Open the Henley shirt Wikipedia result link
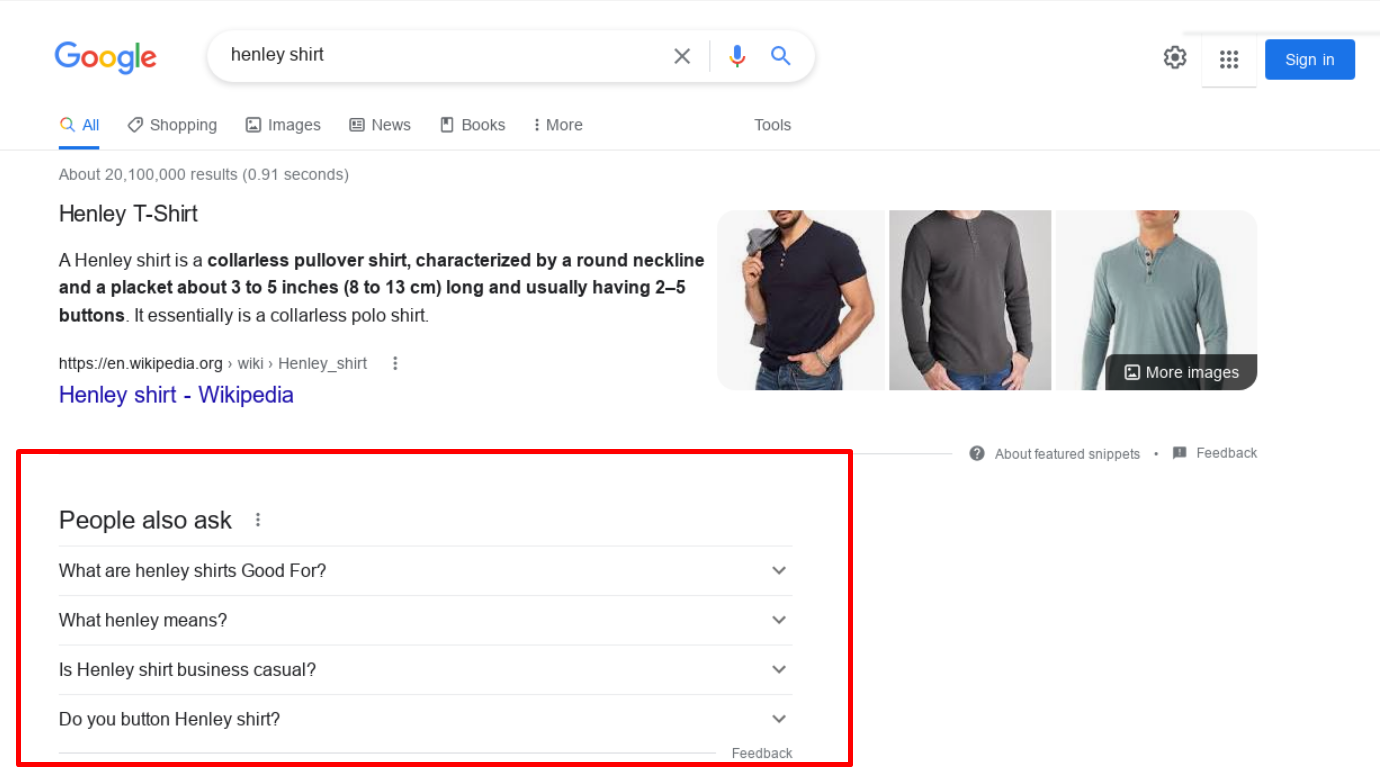The width and height of the screenshot is (1380, 774). coord(176,395)
